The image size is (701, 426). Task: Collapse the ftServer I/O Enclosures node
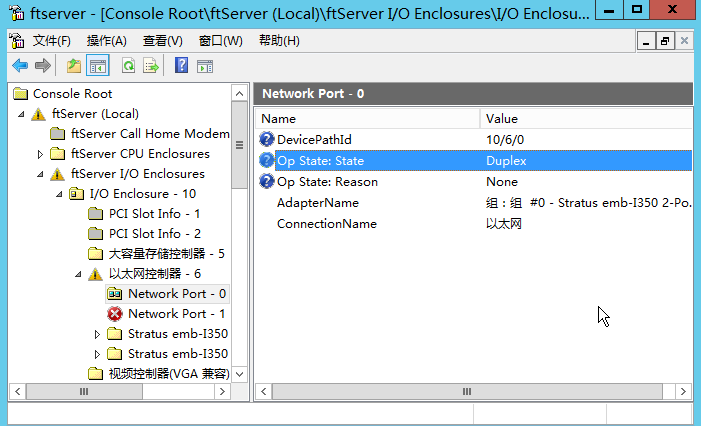[x=40, y=174]
